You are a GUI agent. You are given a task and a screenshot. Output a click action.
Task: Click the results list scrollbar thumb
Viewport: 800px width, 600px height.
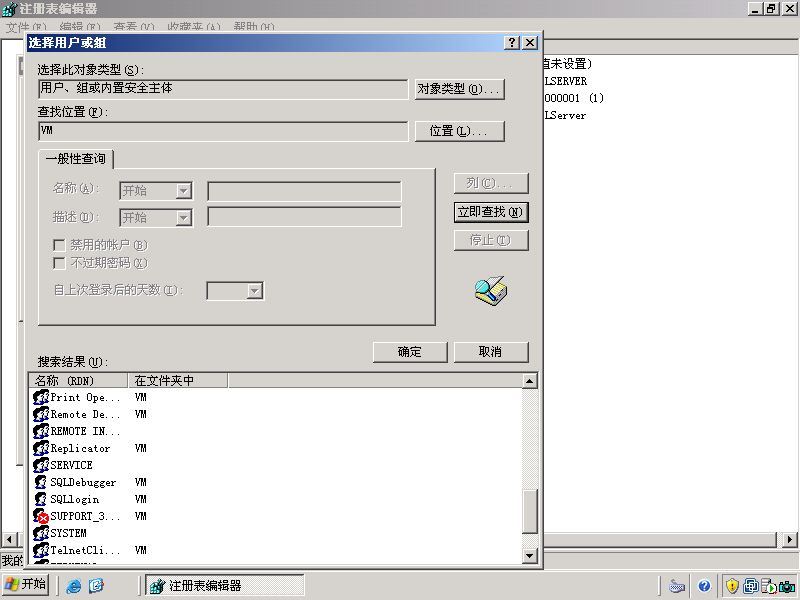tap(530, 511)
